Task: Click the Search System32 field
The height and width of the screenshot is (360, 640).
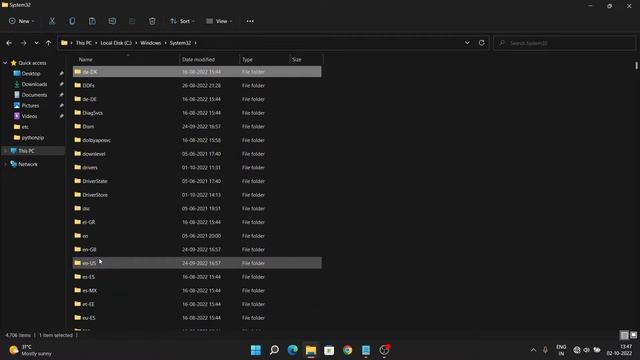Action: coord(564,43)
